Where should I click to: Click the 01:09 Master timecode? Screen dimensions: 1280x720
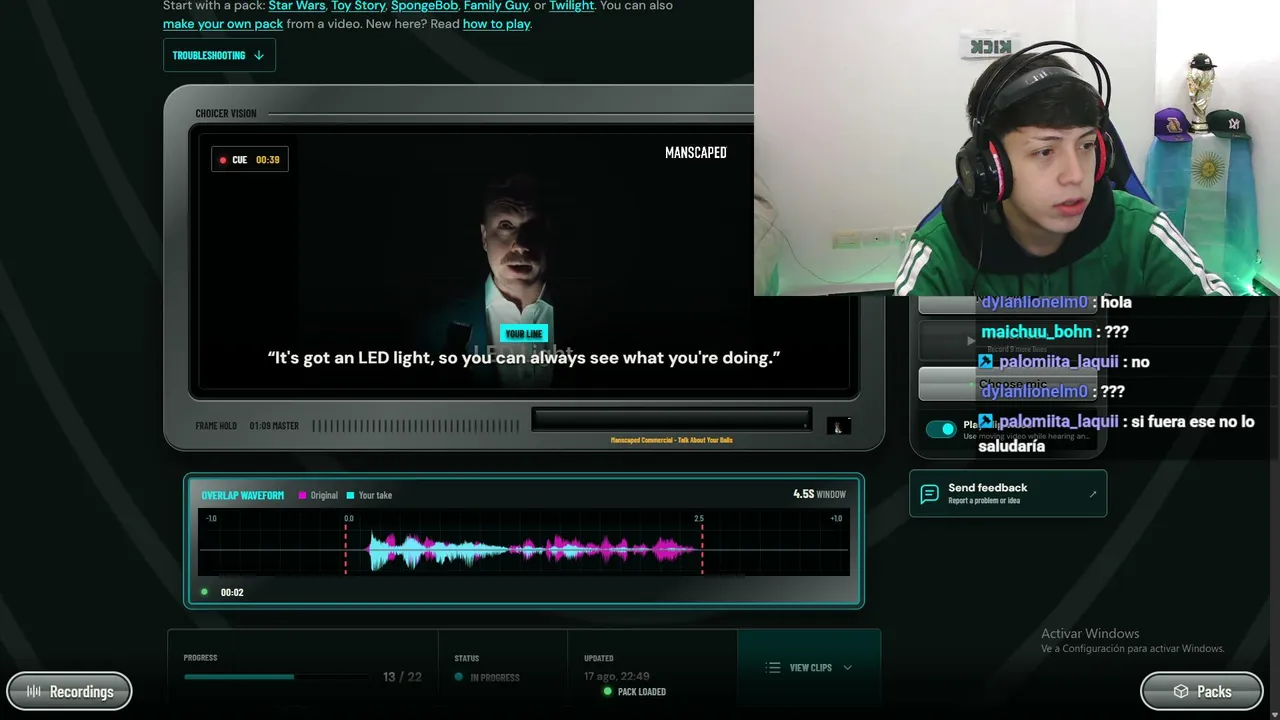pyautogui.click(x=274, y=426)
